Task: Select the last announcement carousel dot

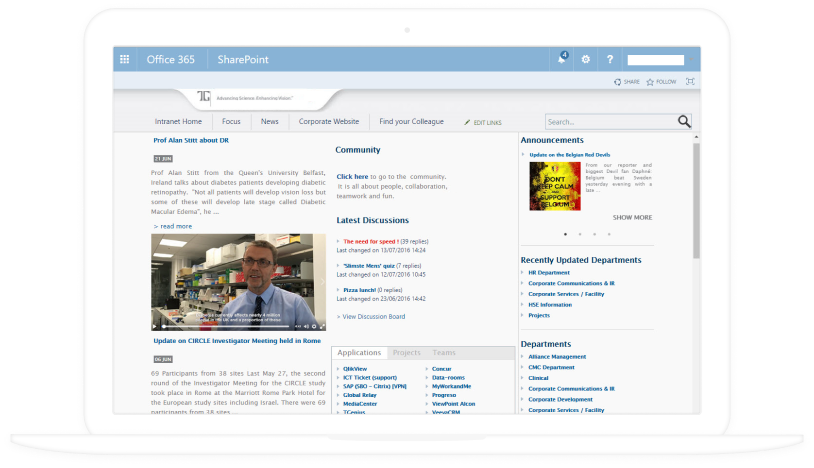Action: pos(608,234)
